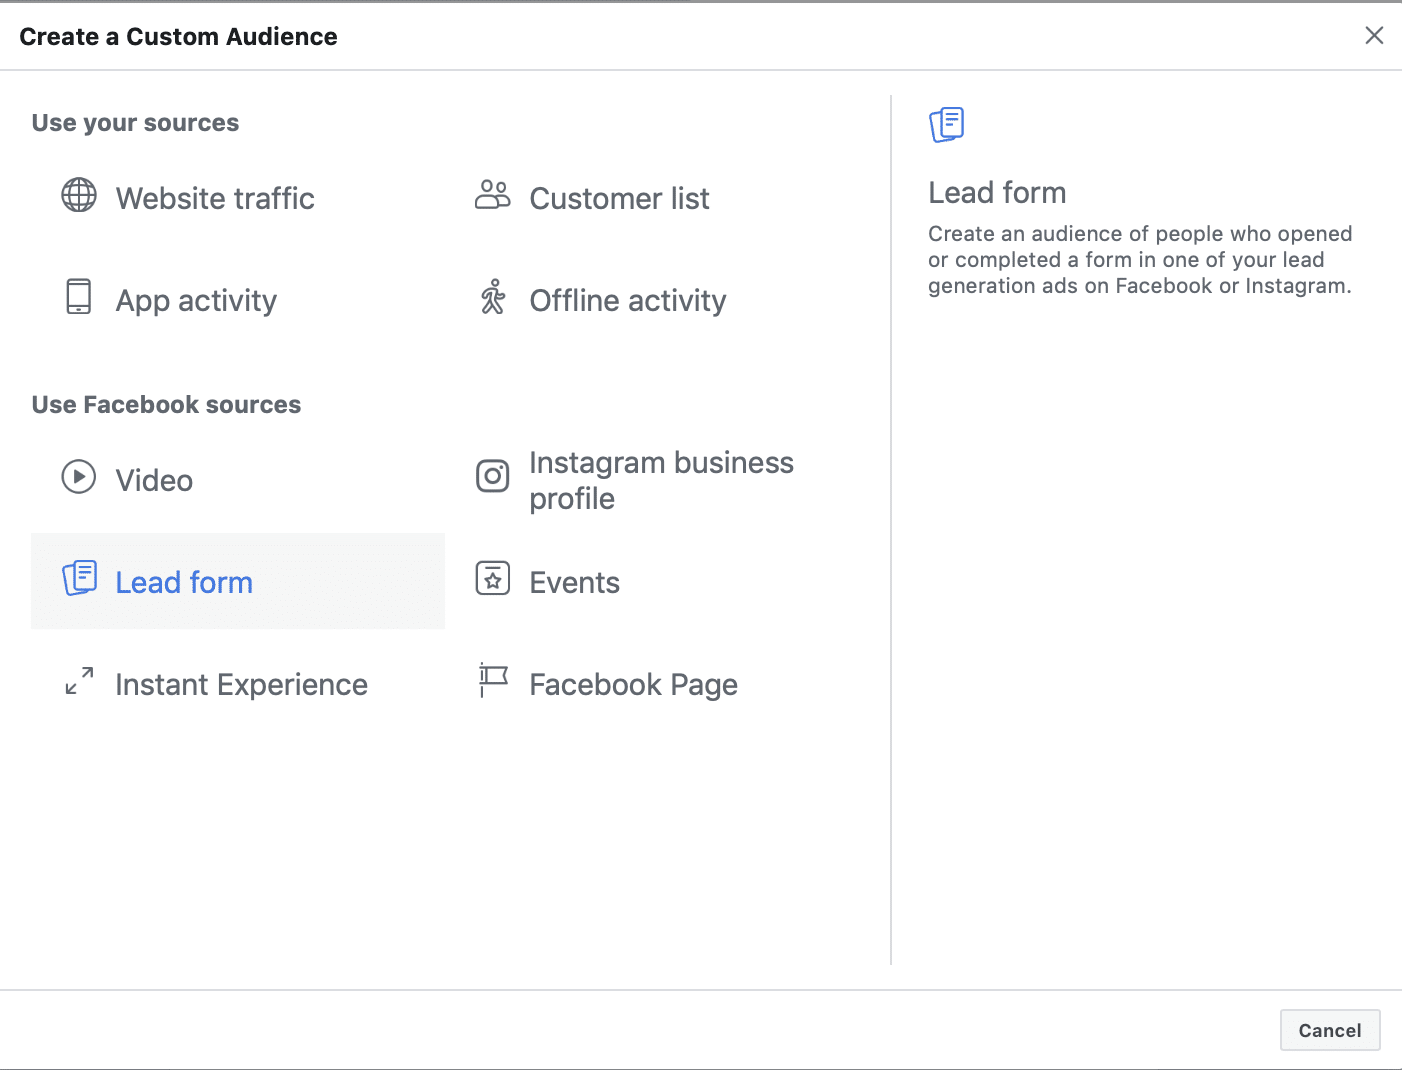This screenshot has height=1070, width=1402.
Task: Select Website traffic as source
Action: click(x=215, y=199)
